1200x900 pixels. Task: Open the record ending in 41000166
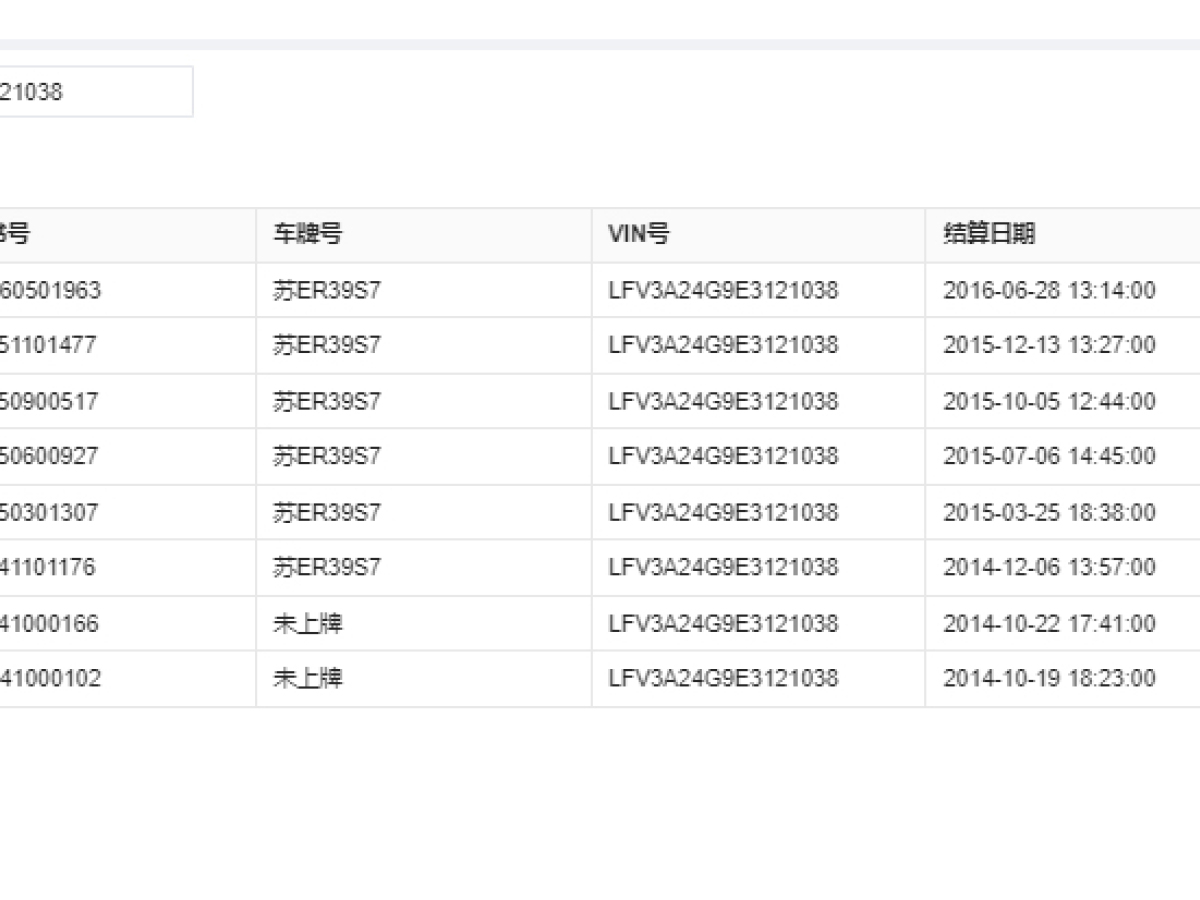tap(50, 623)
